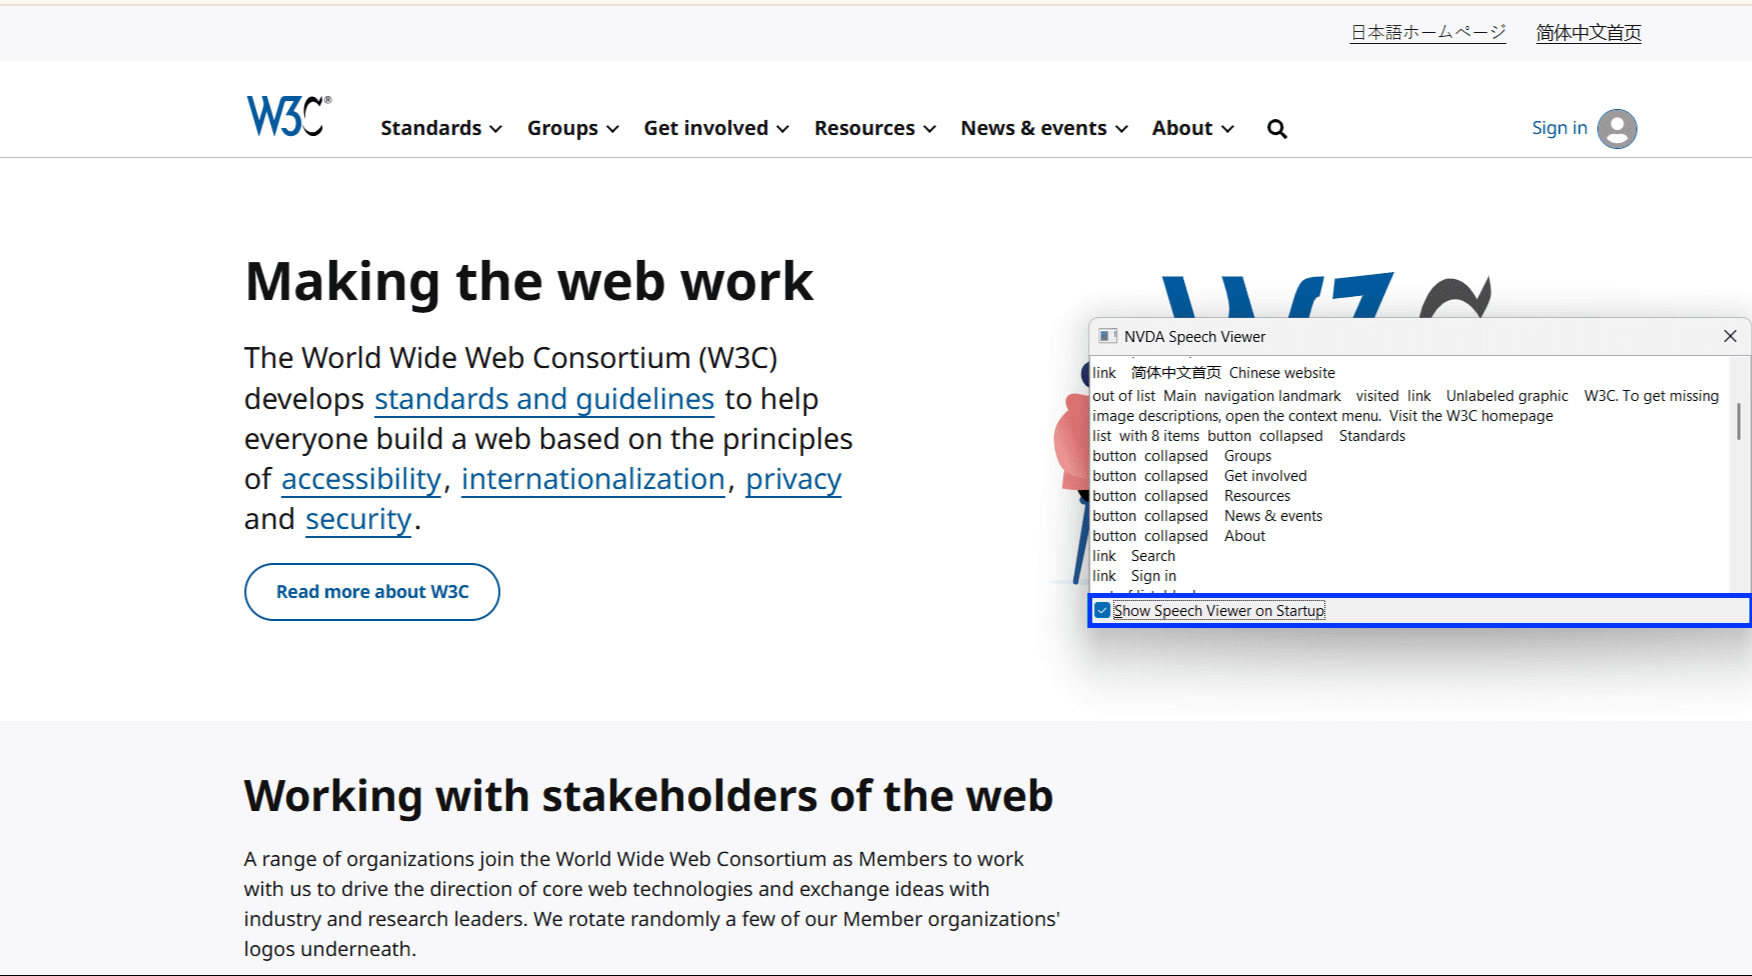Open the Japanese homepage link

coord(1428,33)
